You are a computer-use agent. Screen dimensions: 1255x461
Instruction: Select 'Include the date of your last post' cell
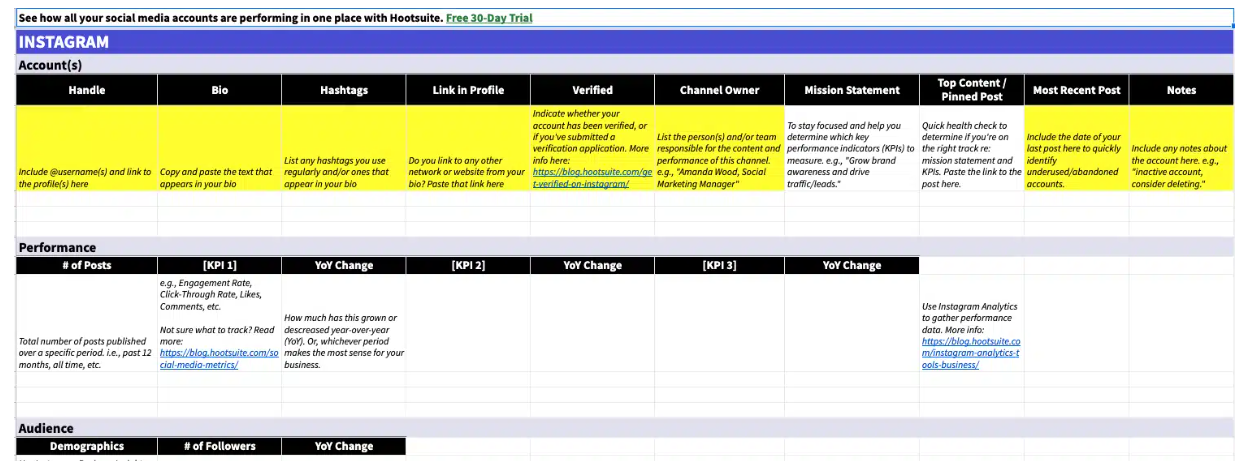click(x=1076, y=149)
